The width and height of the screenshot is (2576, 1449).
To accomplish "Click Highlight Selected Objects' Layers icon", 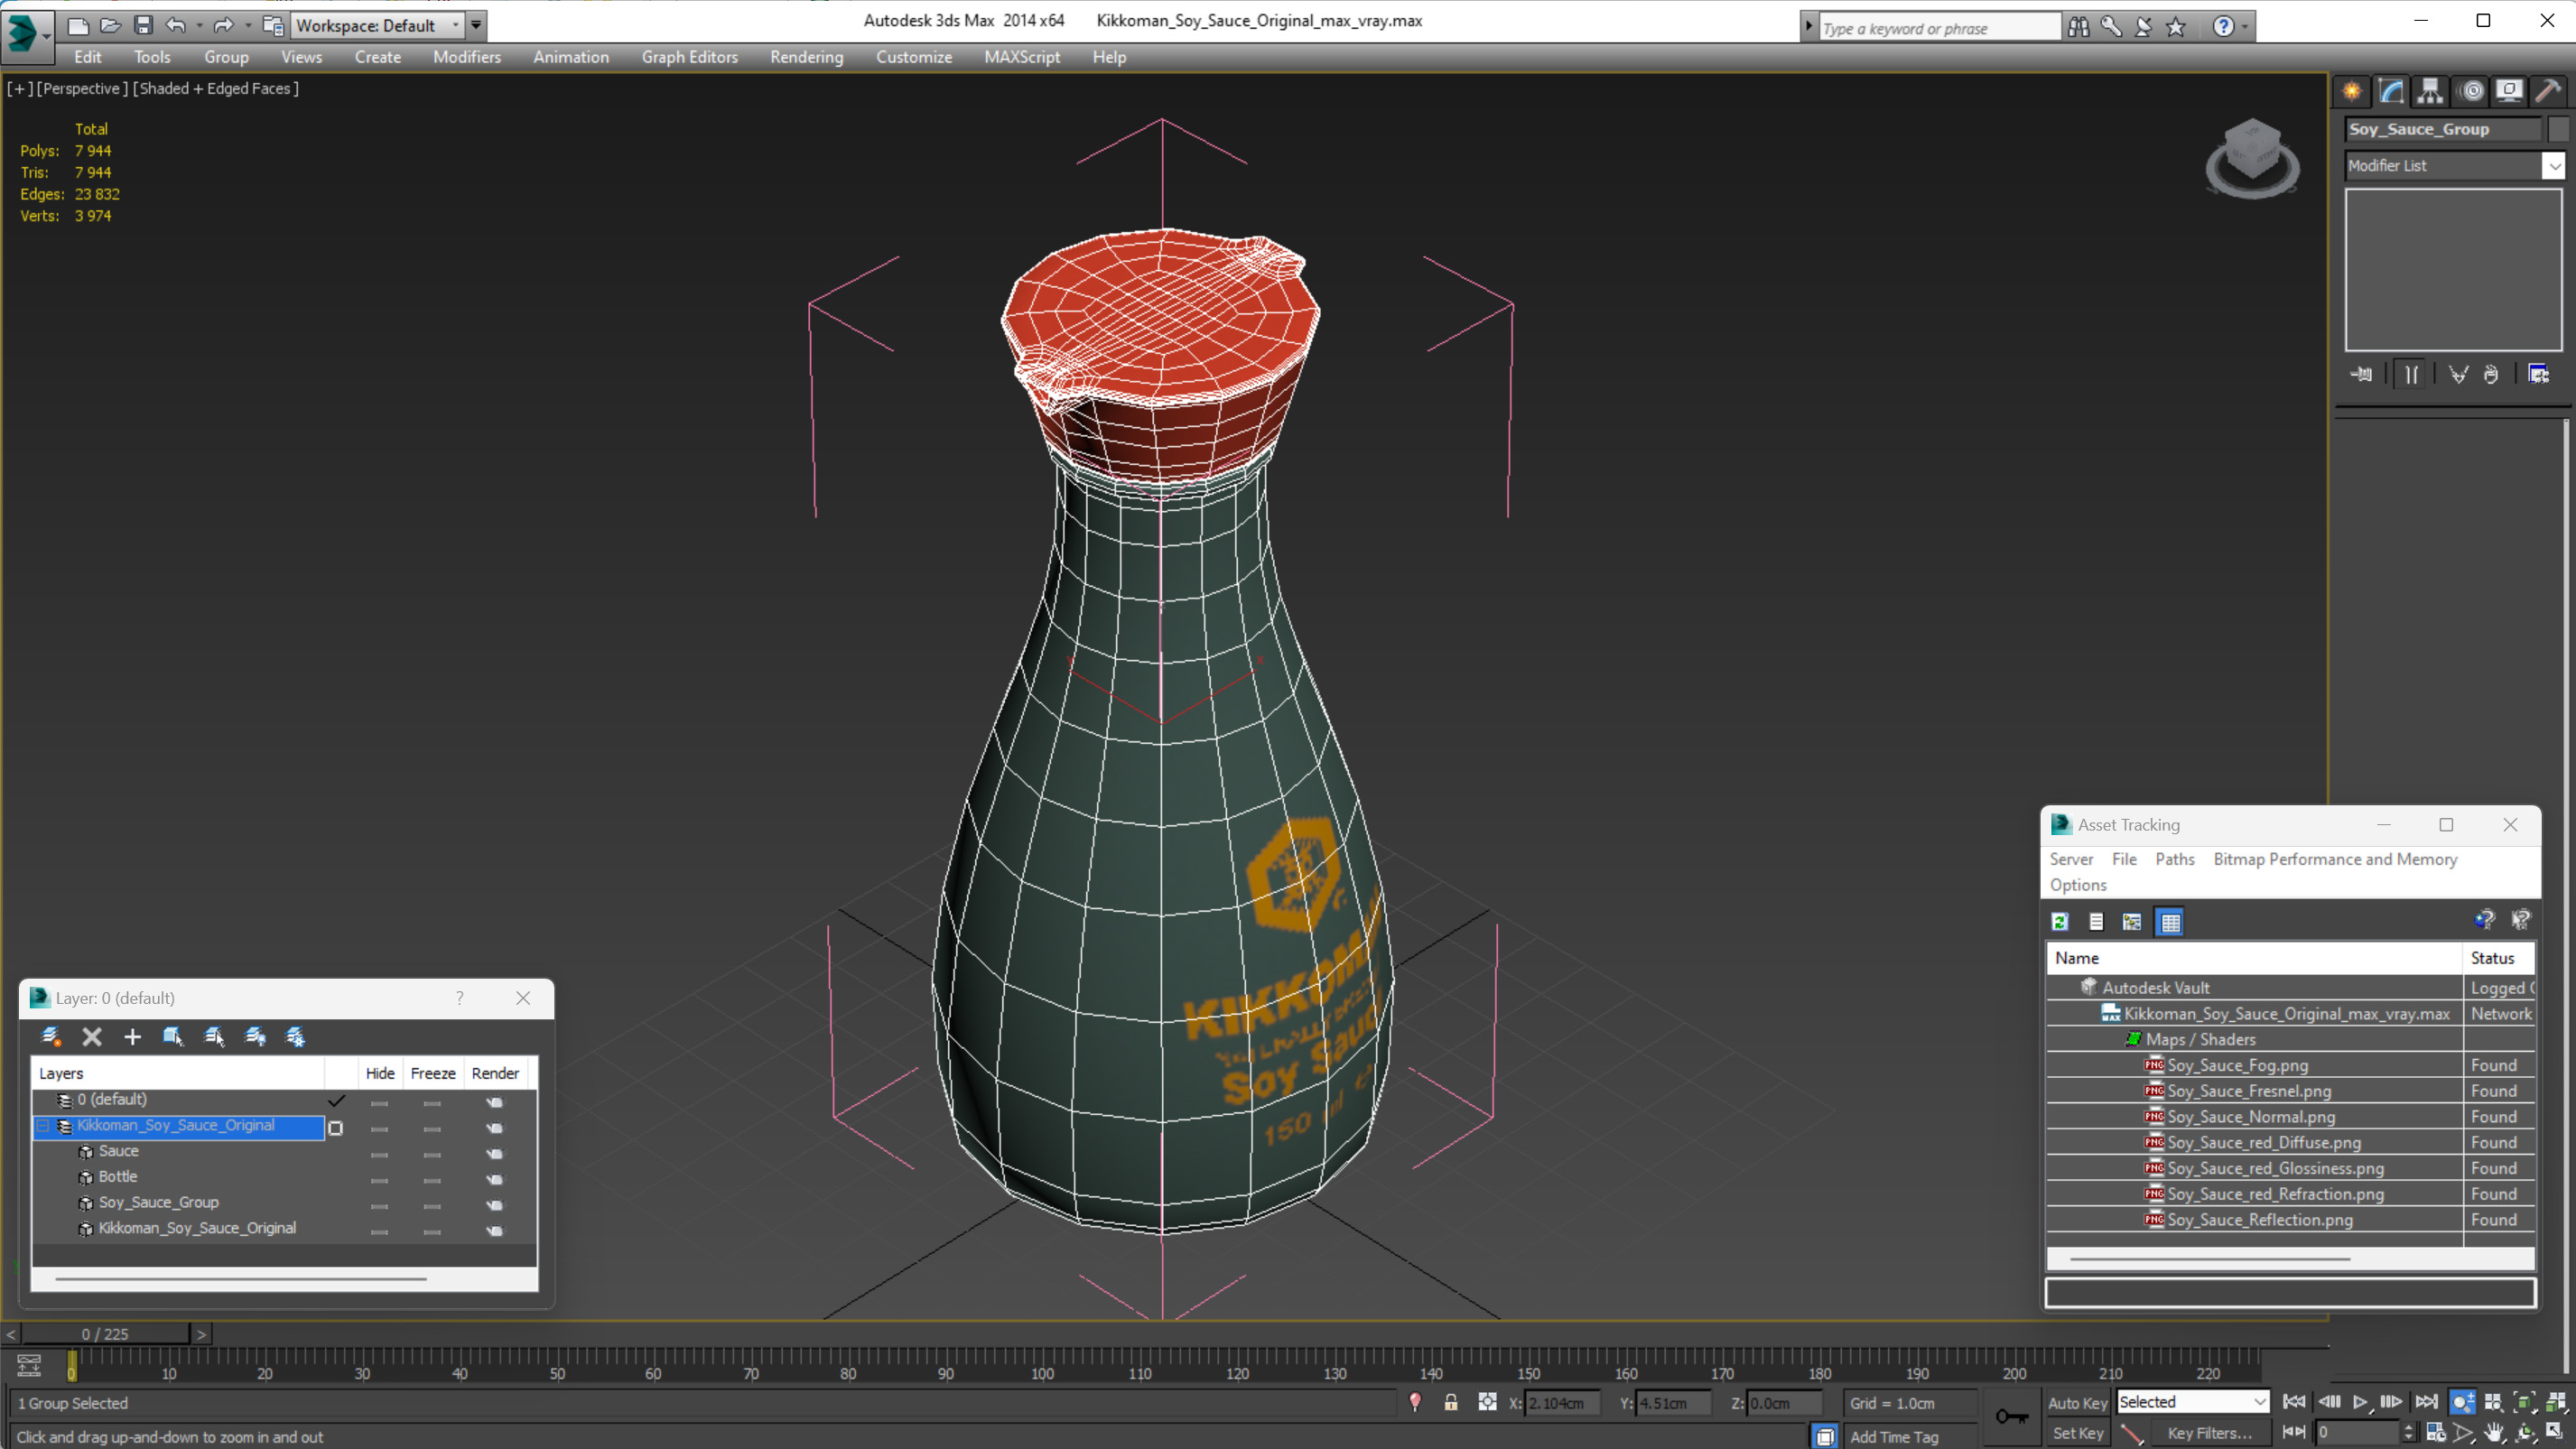I will tap(214, 1036).
